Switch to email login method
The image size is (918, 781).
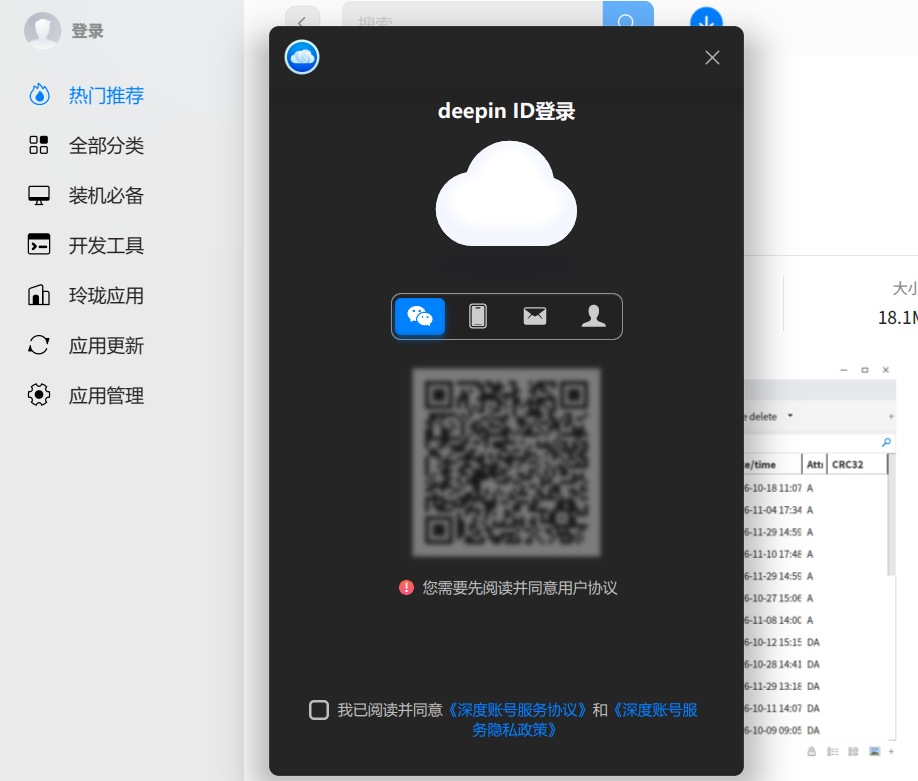[535, 316]
